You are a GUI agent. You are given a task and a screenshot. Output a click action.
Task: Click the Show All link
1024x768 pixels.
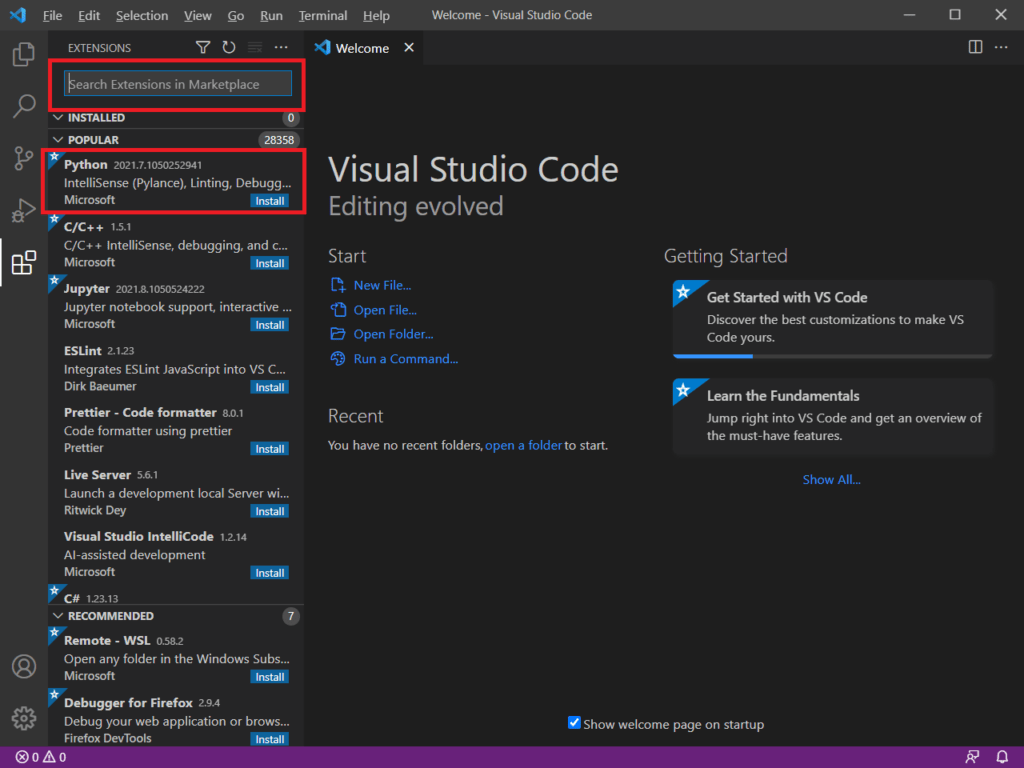click(831, 479)
